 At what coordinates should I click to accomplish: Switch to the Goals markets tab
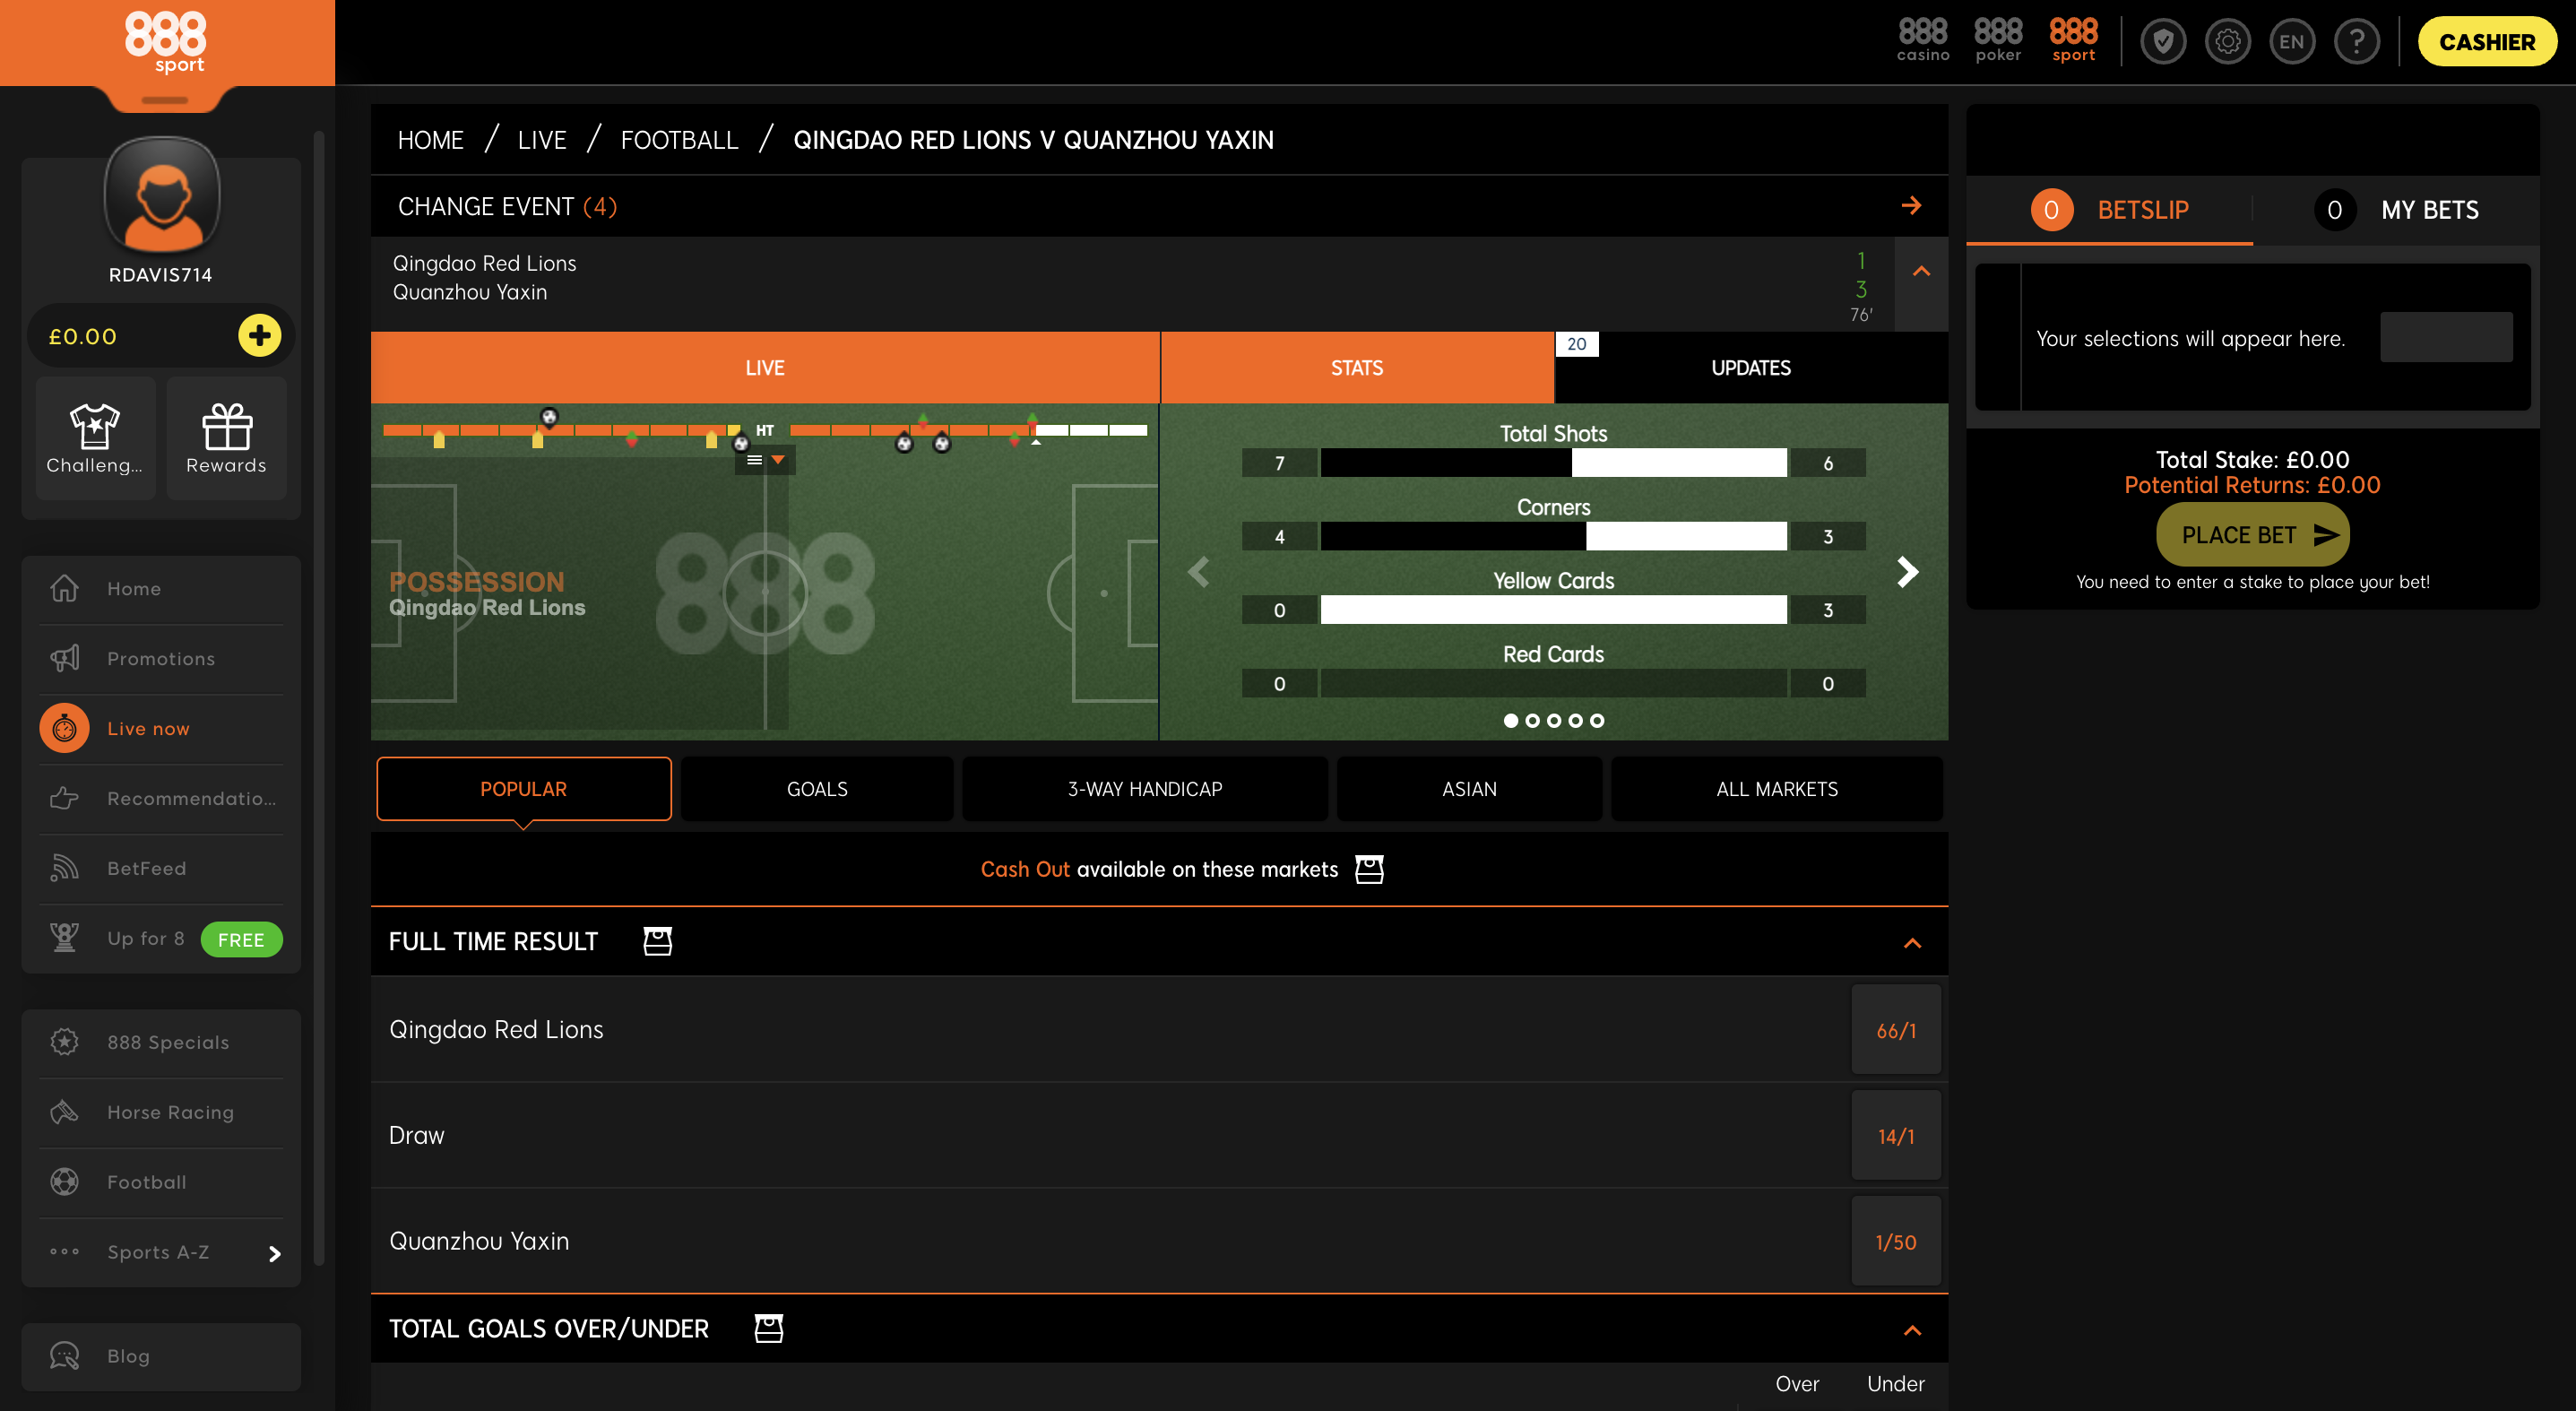(817, 789)
